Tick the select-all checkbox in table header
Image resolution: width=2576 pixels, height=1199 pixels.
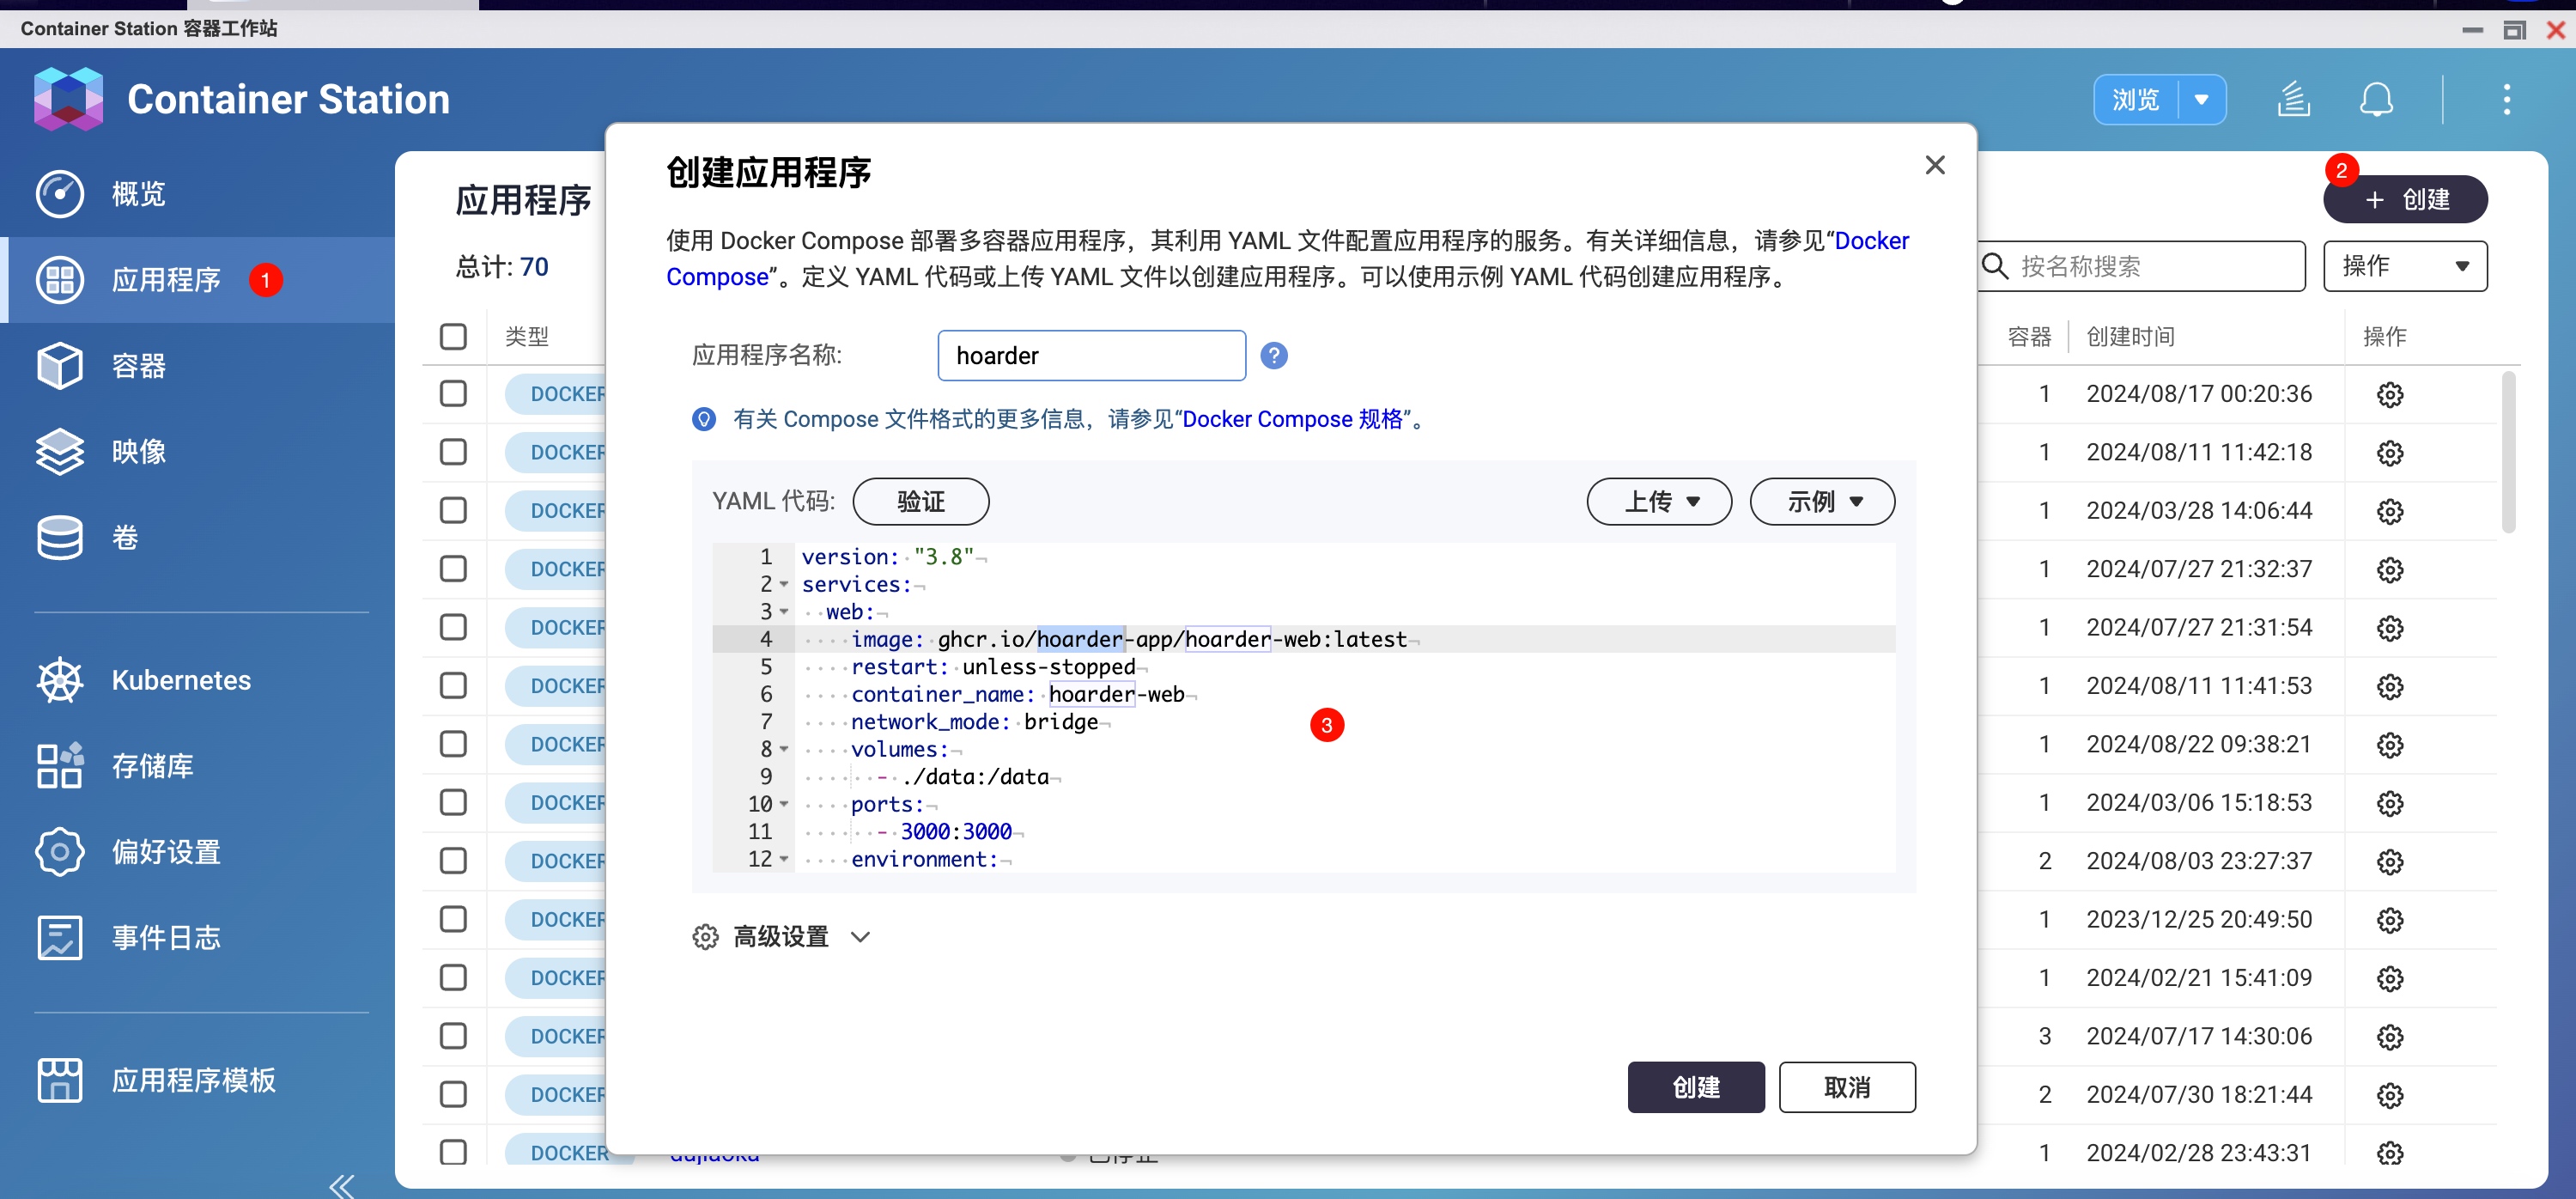[x=453, y=337]
